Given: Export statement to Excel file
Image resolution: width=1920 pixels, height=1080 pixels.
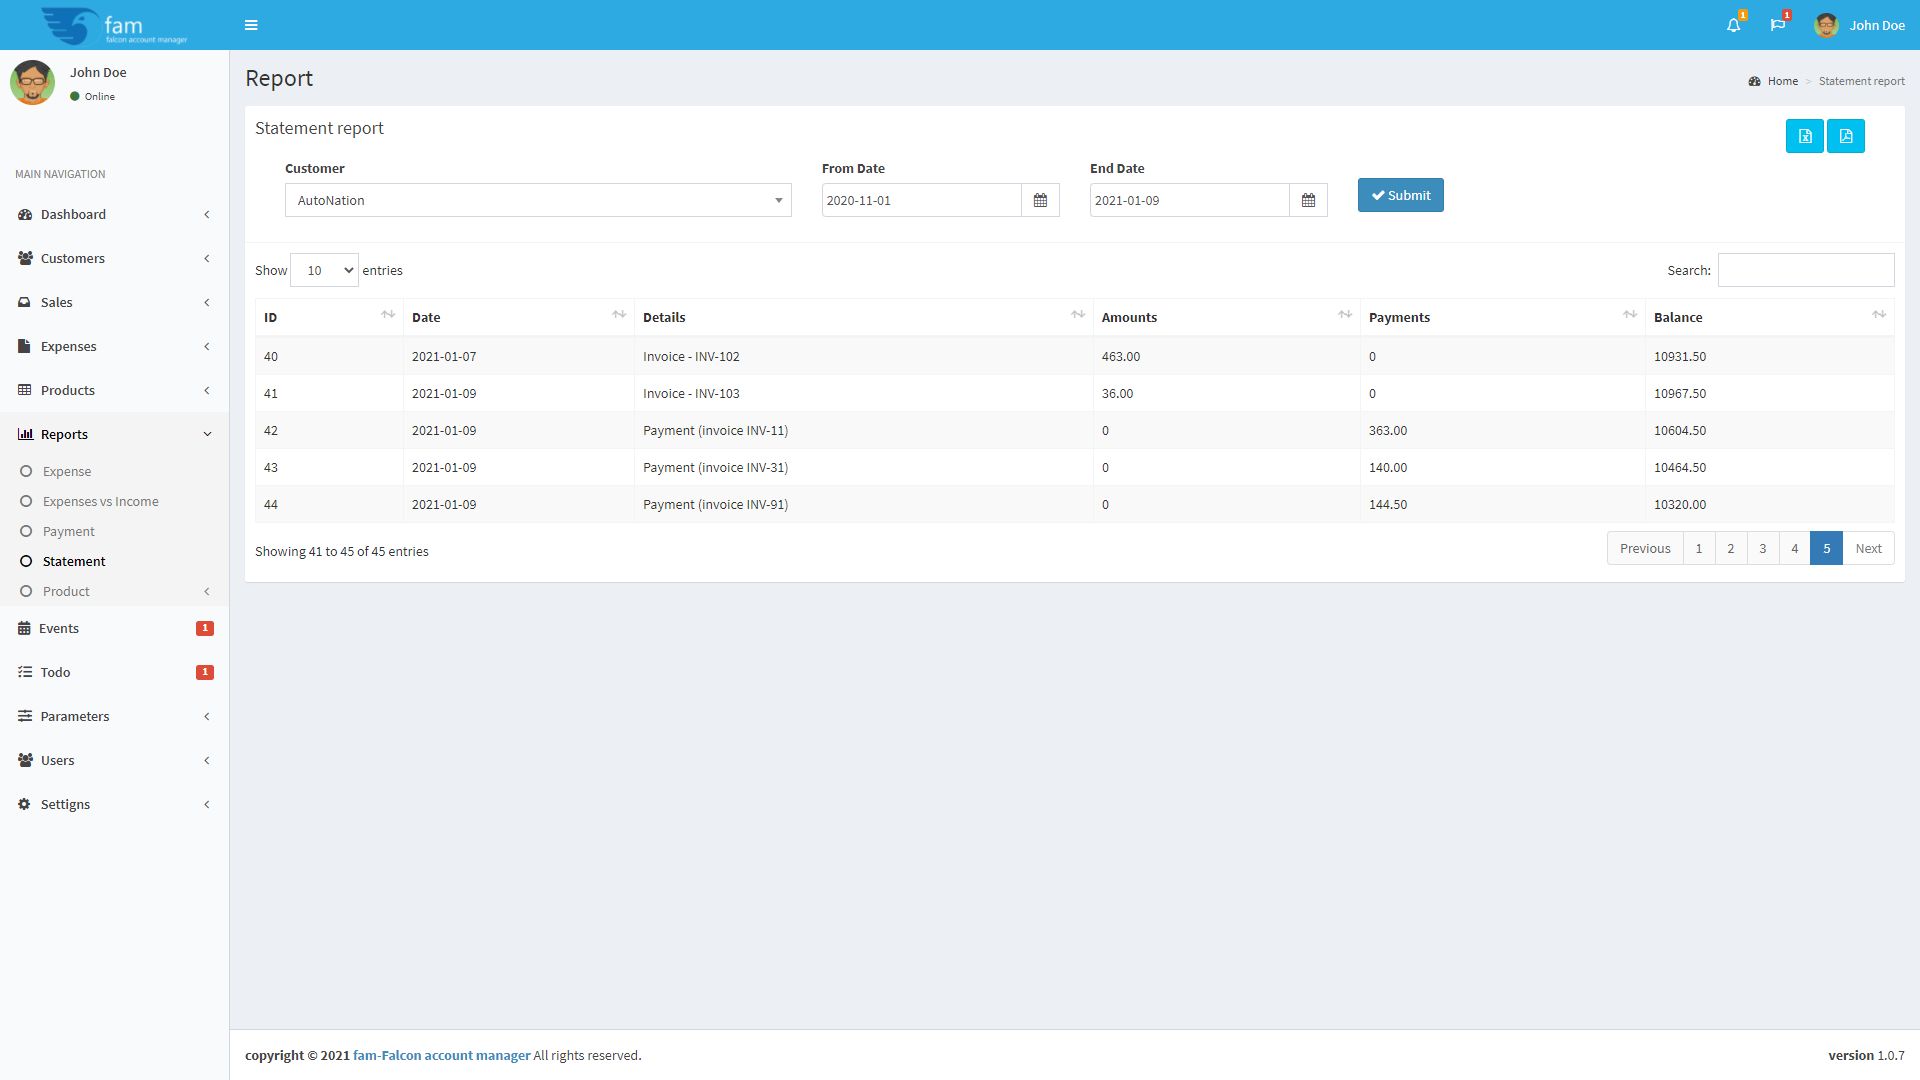Looking at the screenshot, I should 1804,136.
